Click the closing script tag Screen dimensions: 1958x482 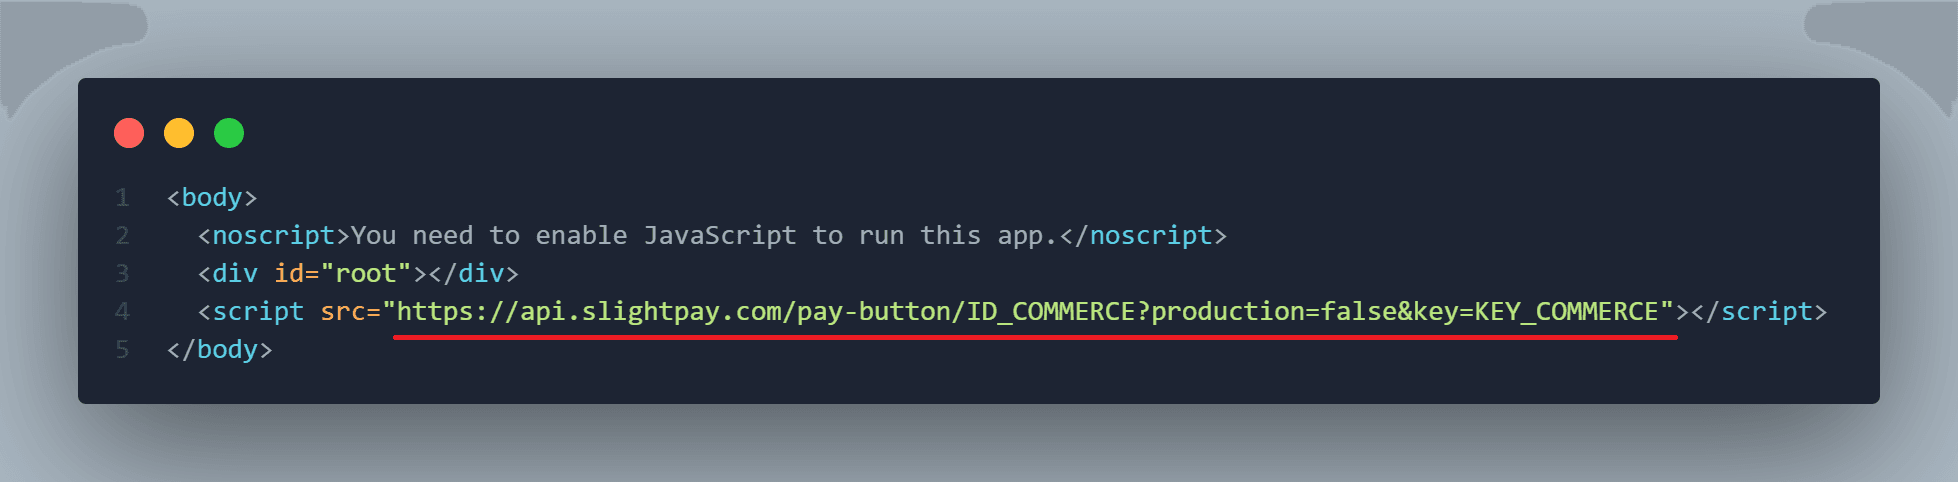(1759, 312)
